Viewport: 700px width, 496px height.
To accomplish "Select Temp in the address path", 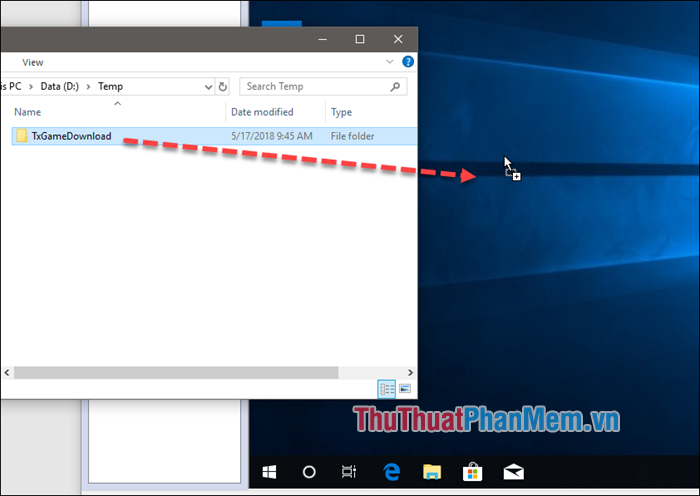I will click(110, 87).
